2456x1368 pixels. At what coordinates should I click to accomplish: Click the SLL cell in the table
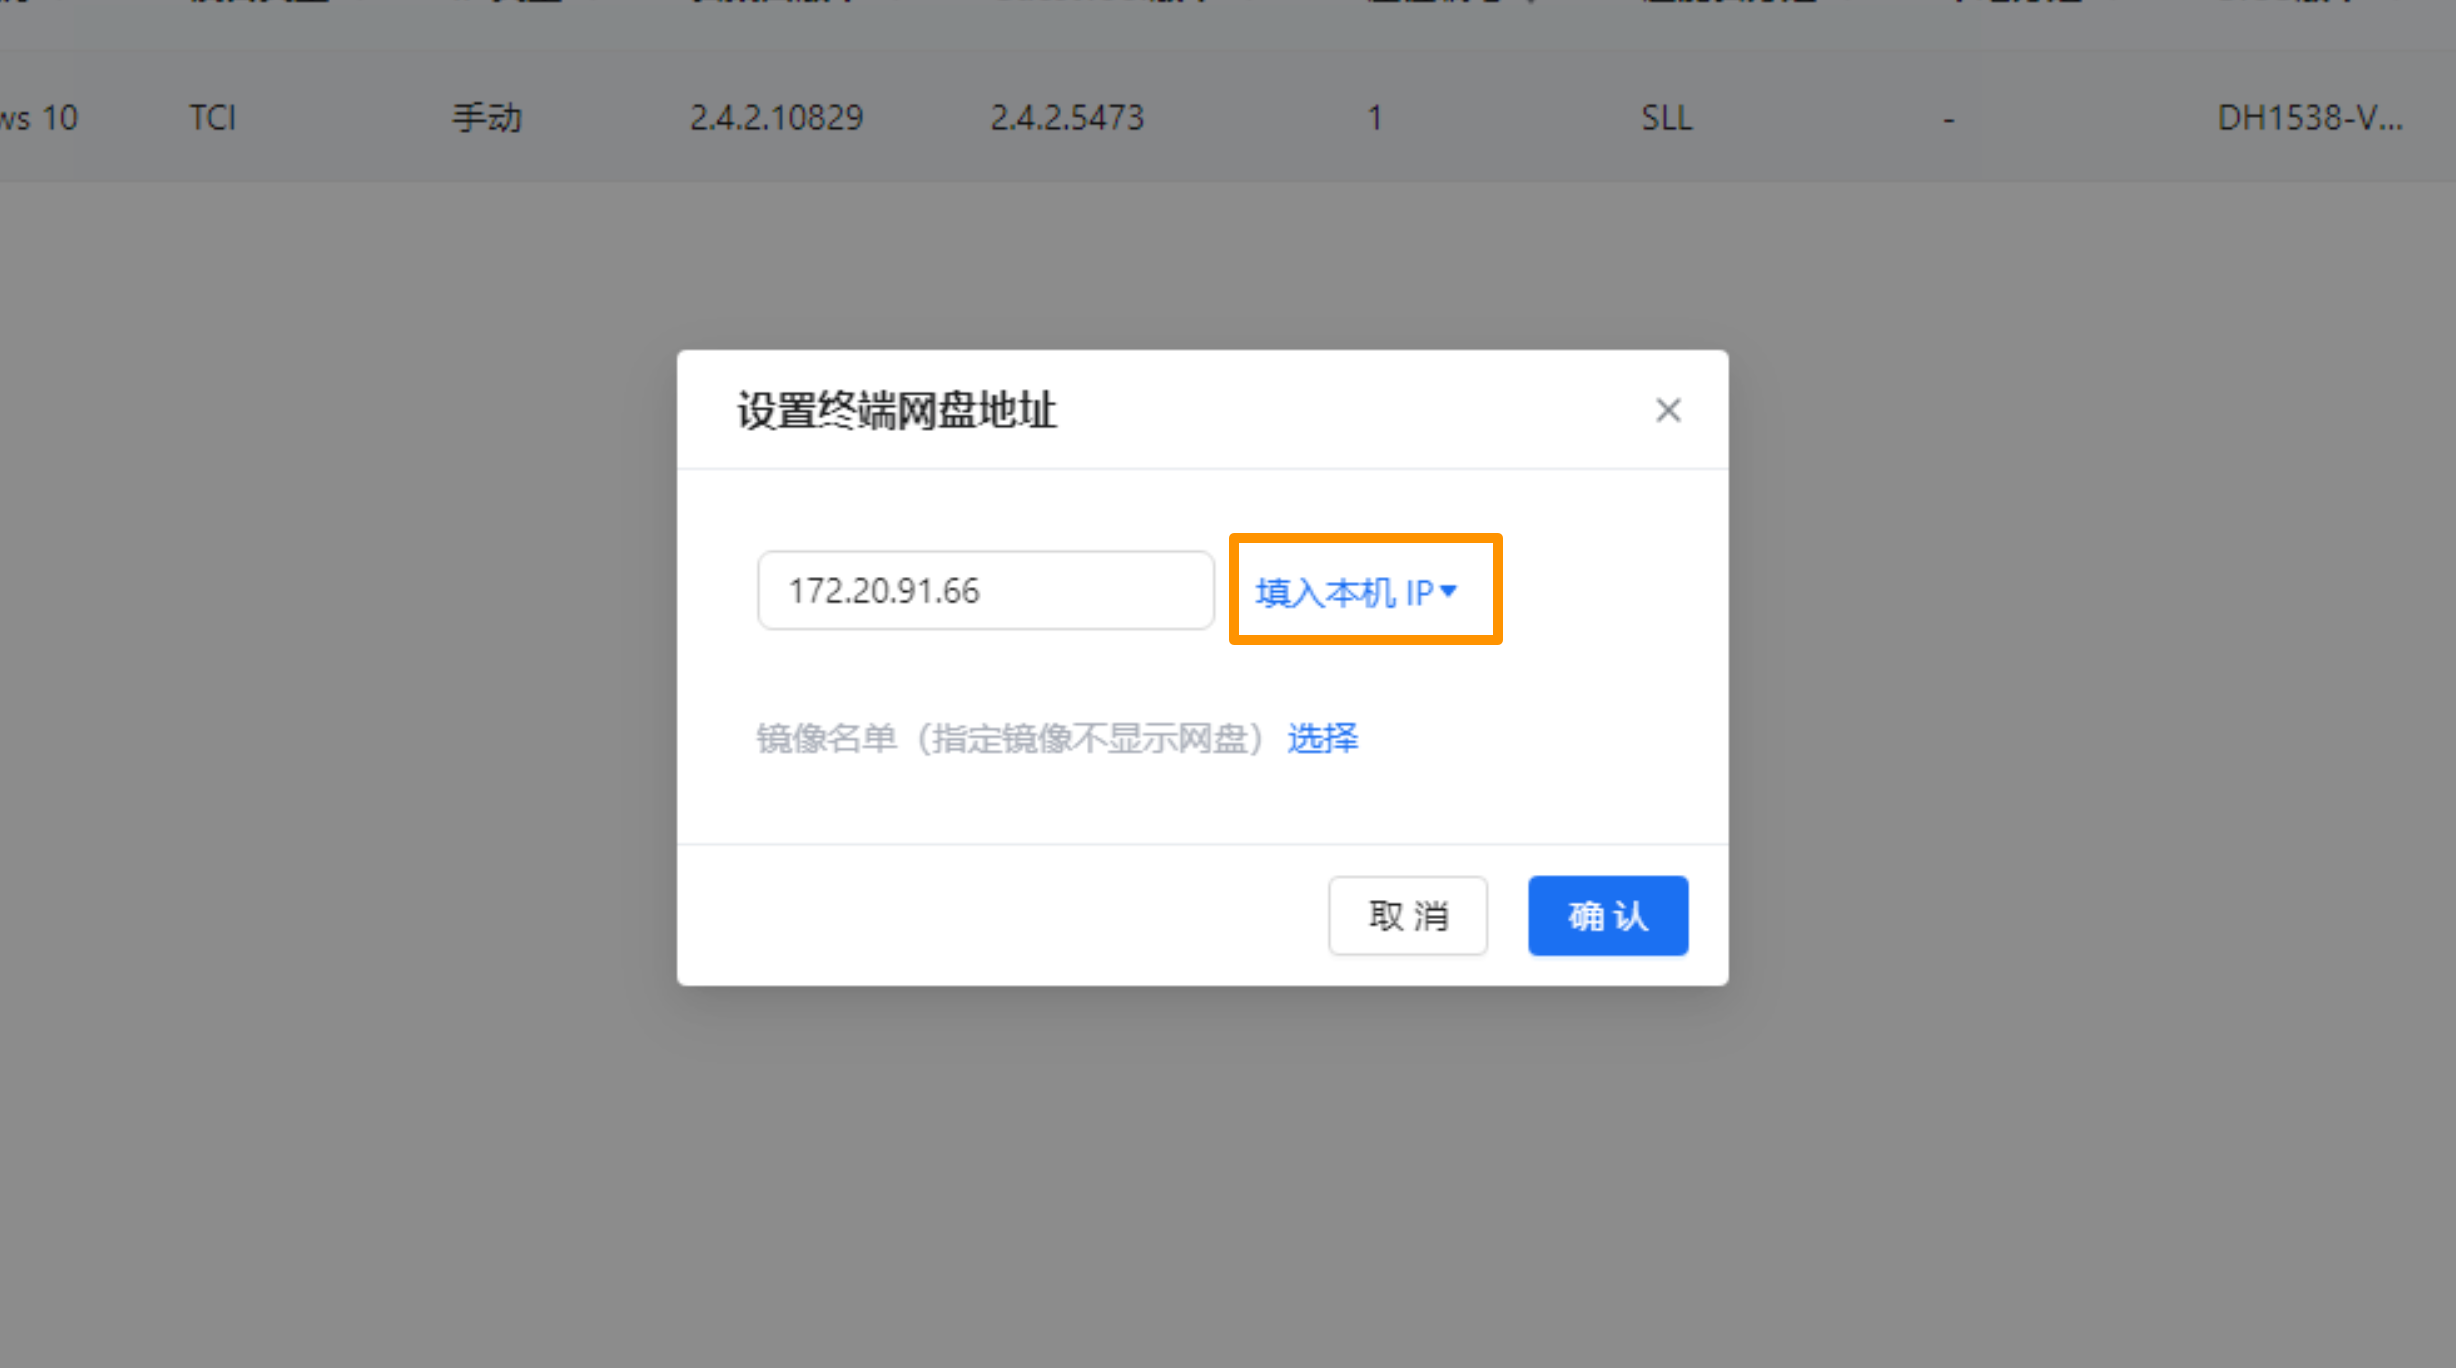coord(1666,118)
